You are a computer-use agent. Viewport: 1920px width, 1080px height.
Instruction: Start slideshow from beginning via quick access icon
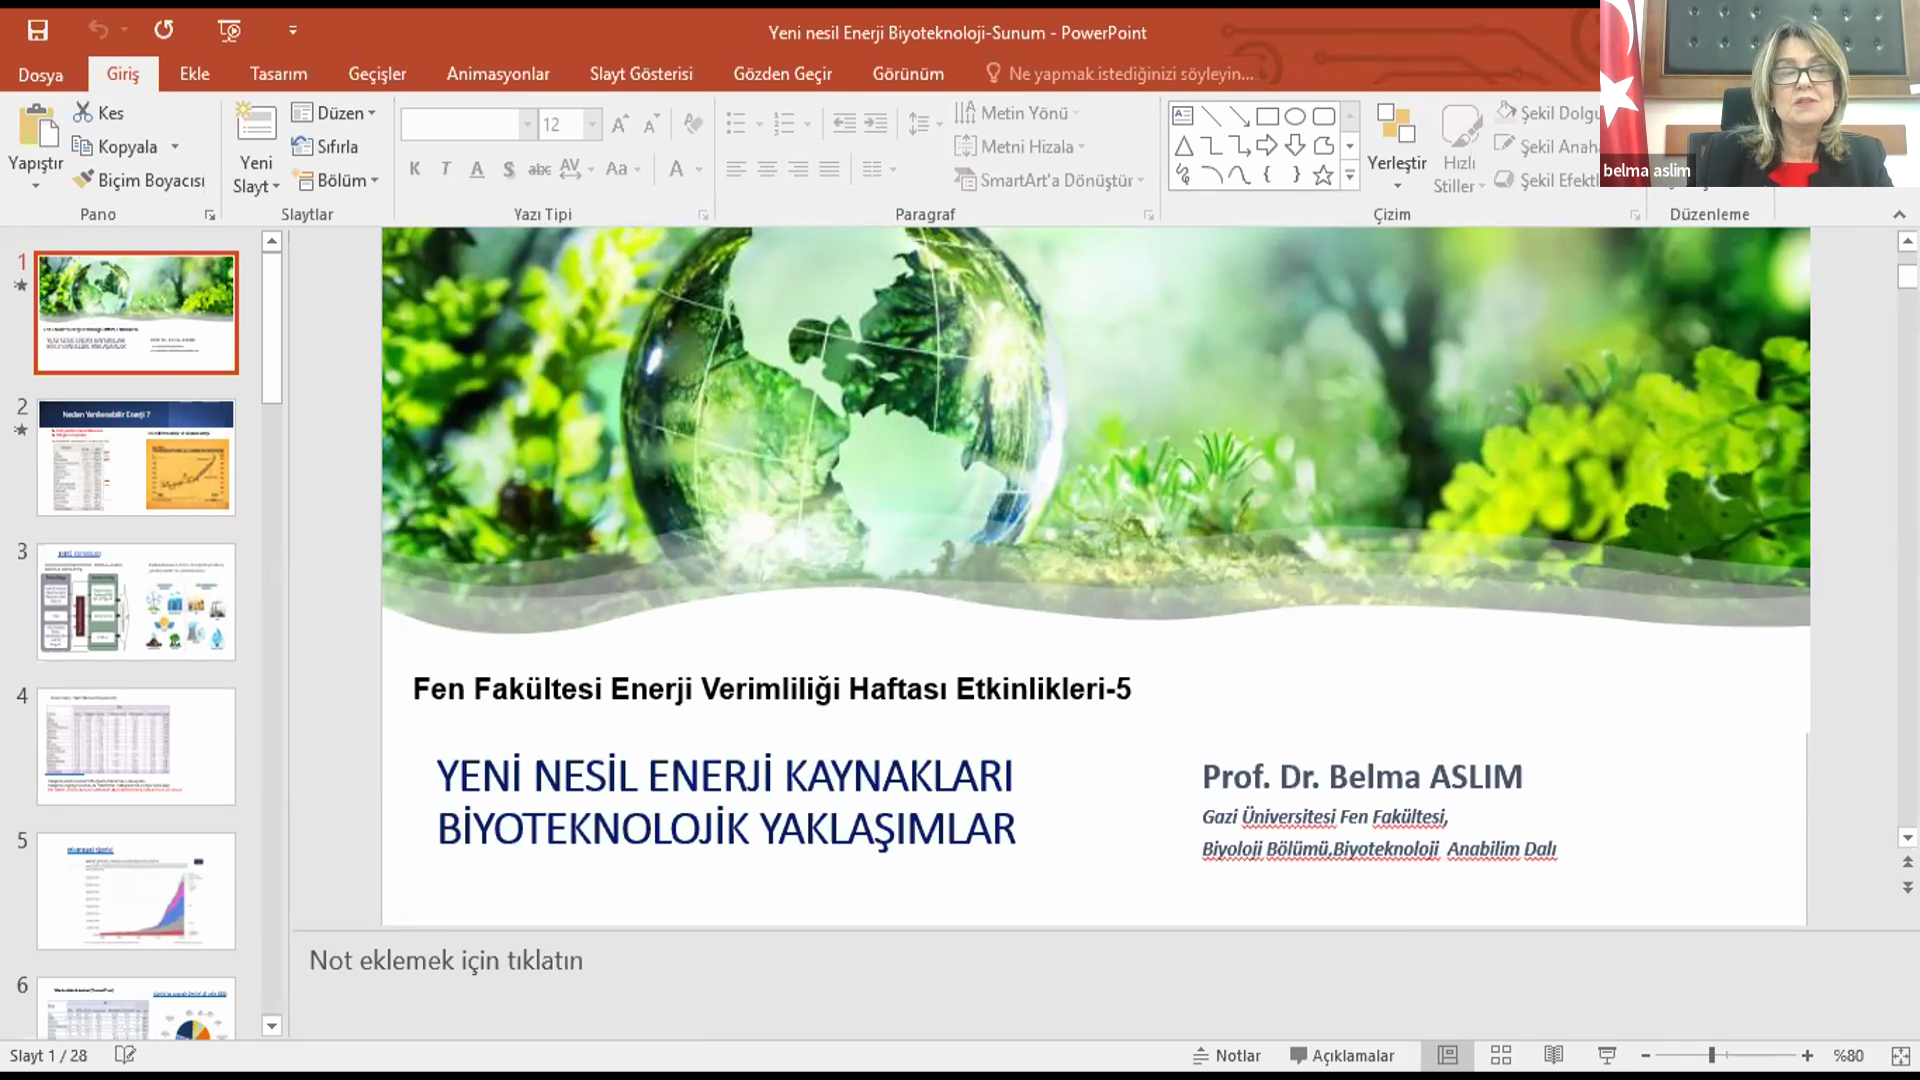(229, 31)
